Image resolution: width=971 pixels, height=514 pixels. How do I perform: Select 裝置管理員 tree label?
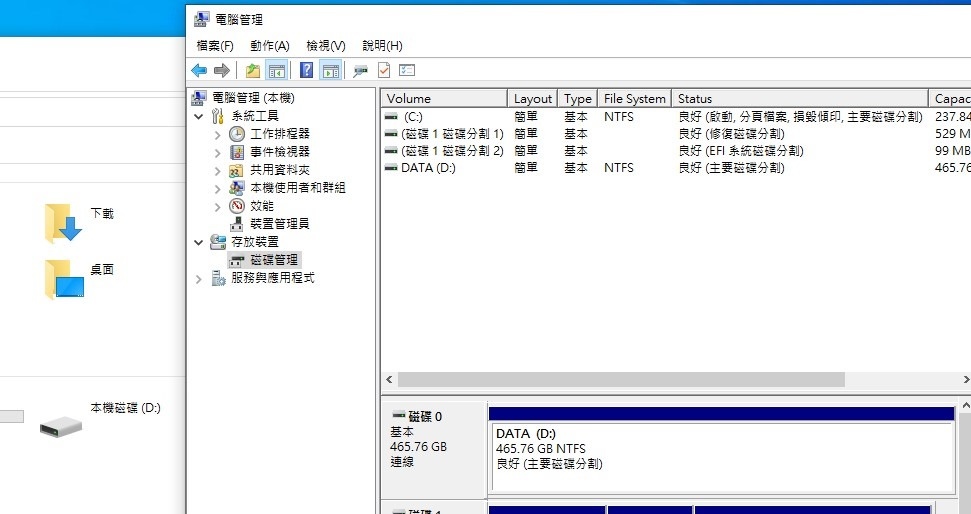click(279, 224)
